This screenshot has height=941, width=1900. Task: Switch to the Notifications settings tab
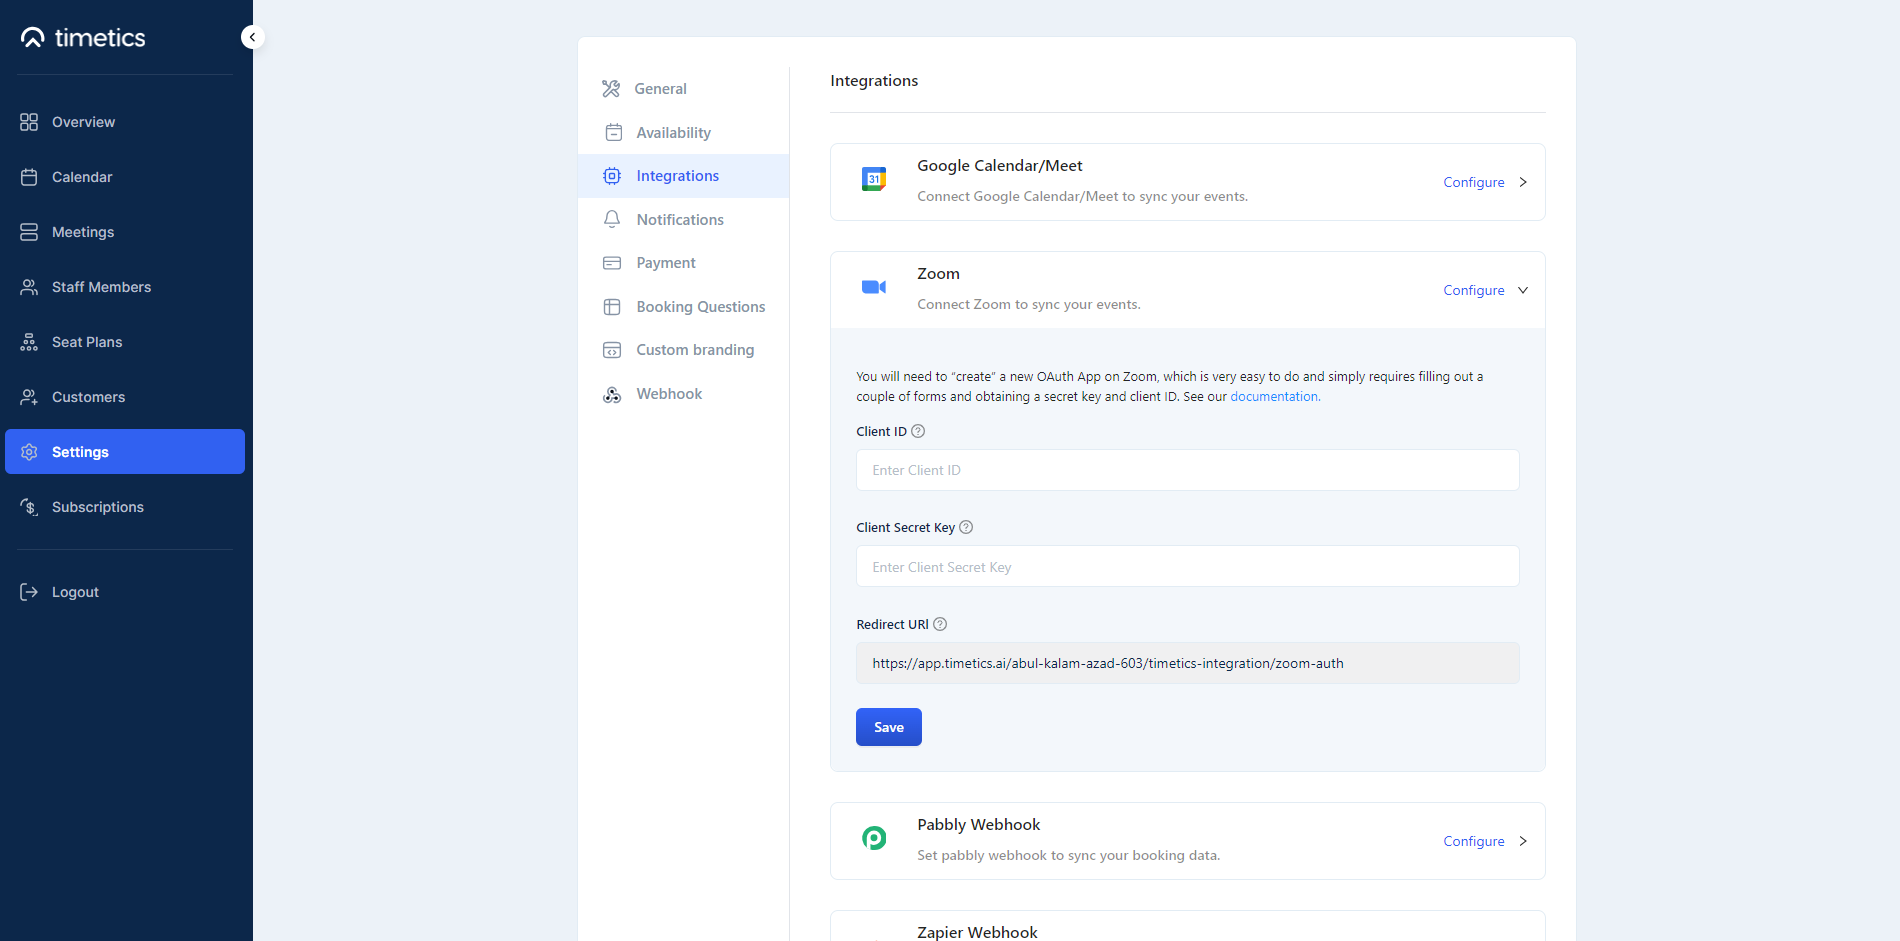[680, 219]
